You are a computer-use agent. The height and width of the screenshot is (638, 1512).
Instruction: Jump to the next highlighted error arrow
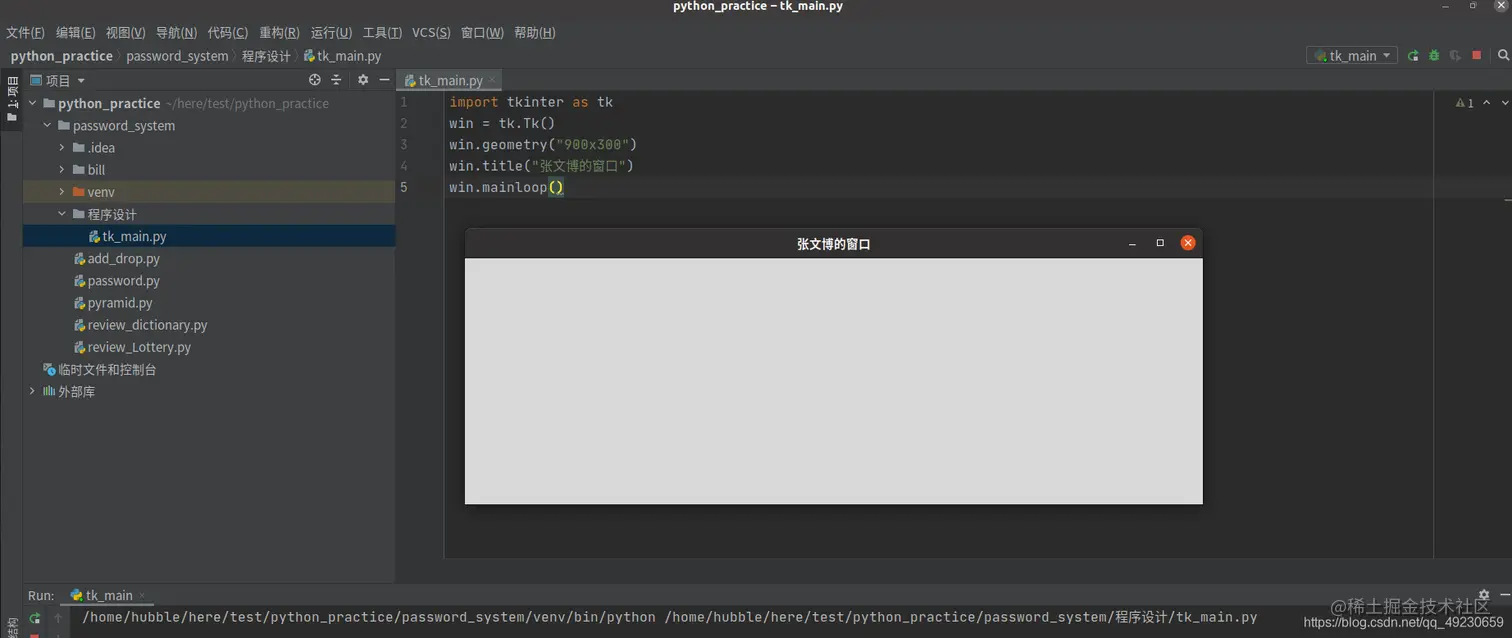coord(1503,103)
